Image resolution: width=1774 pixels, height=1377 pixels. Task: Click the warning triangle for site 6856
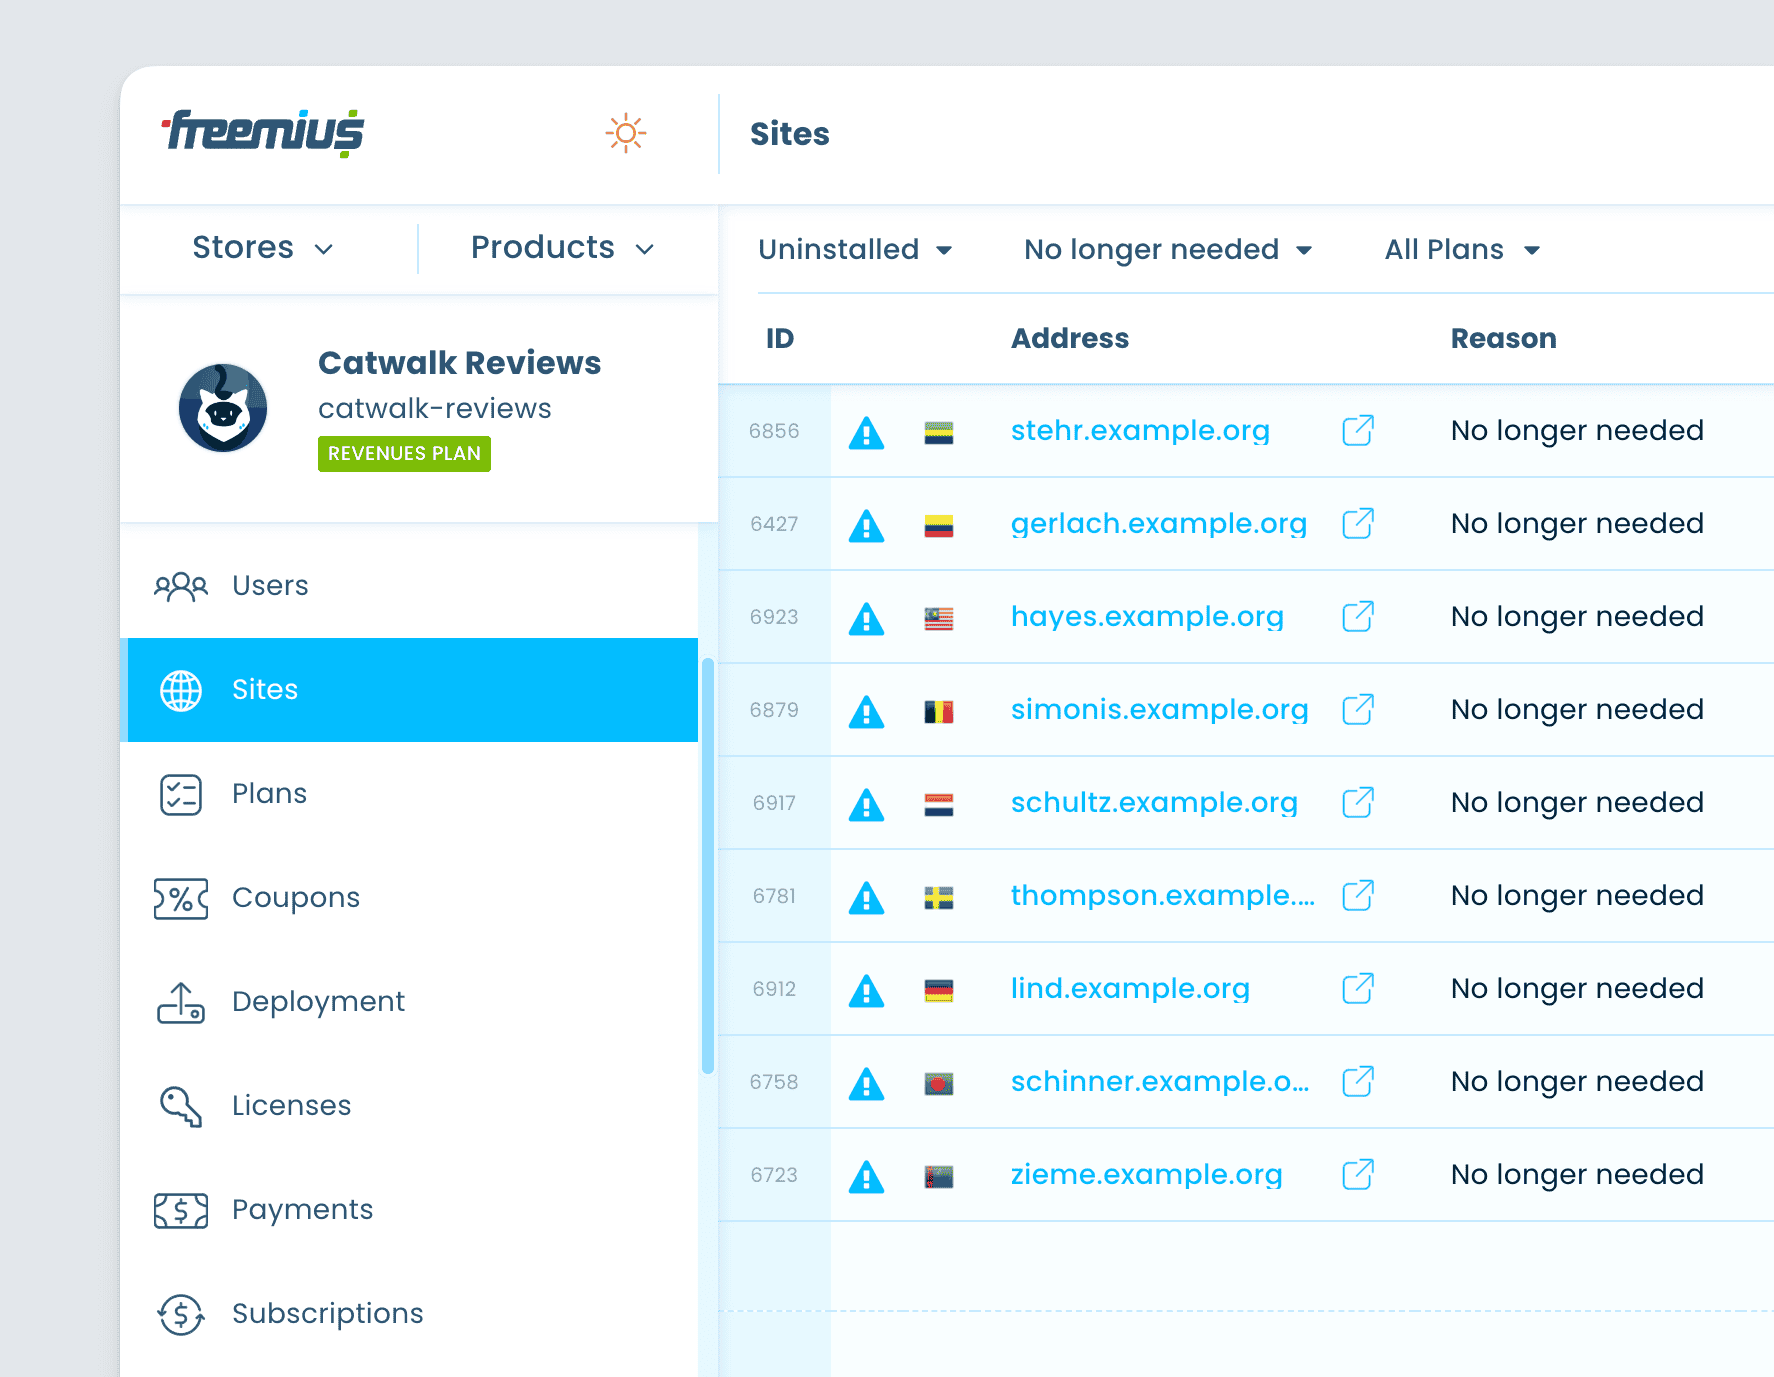866,433
